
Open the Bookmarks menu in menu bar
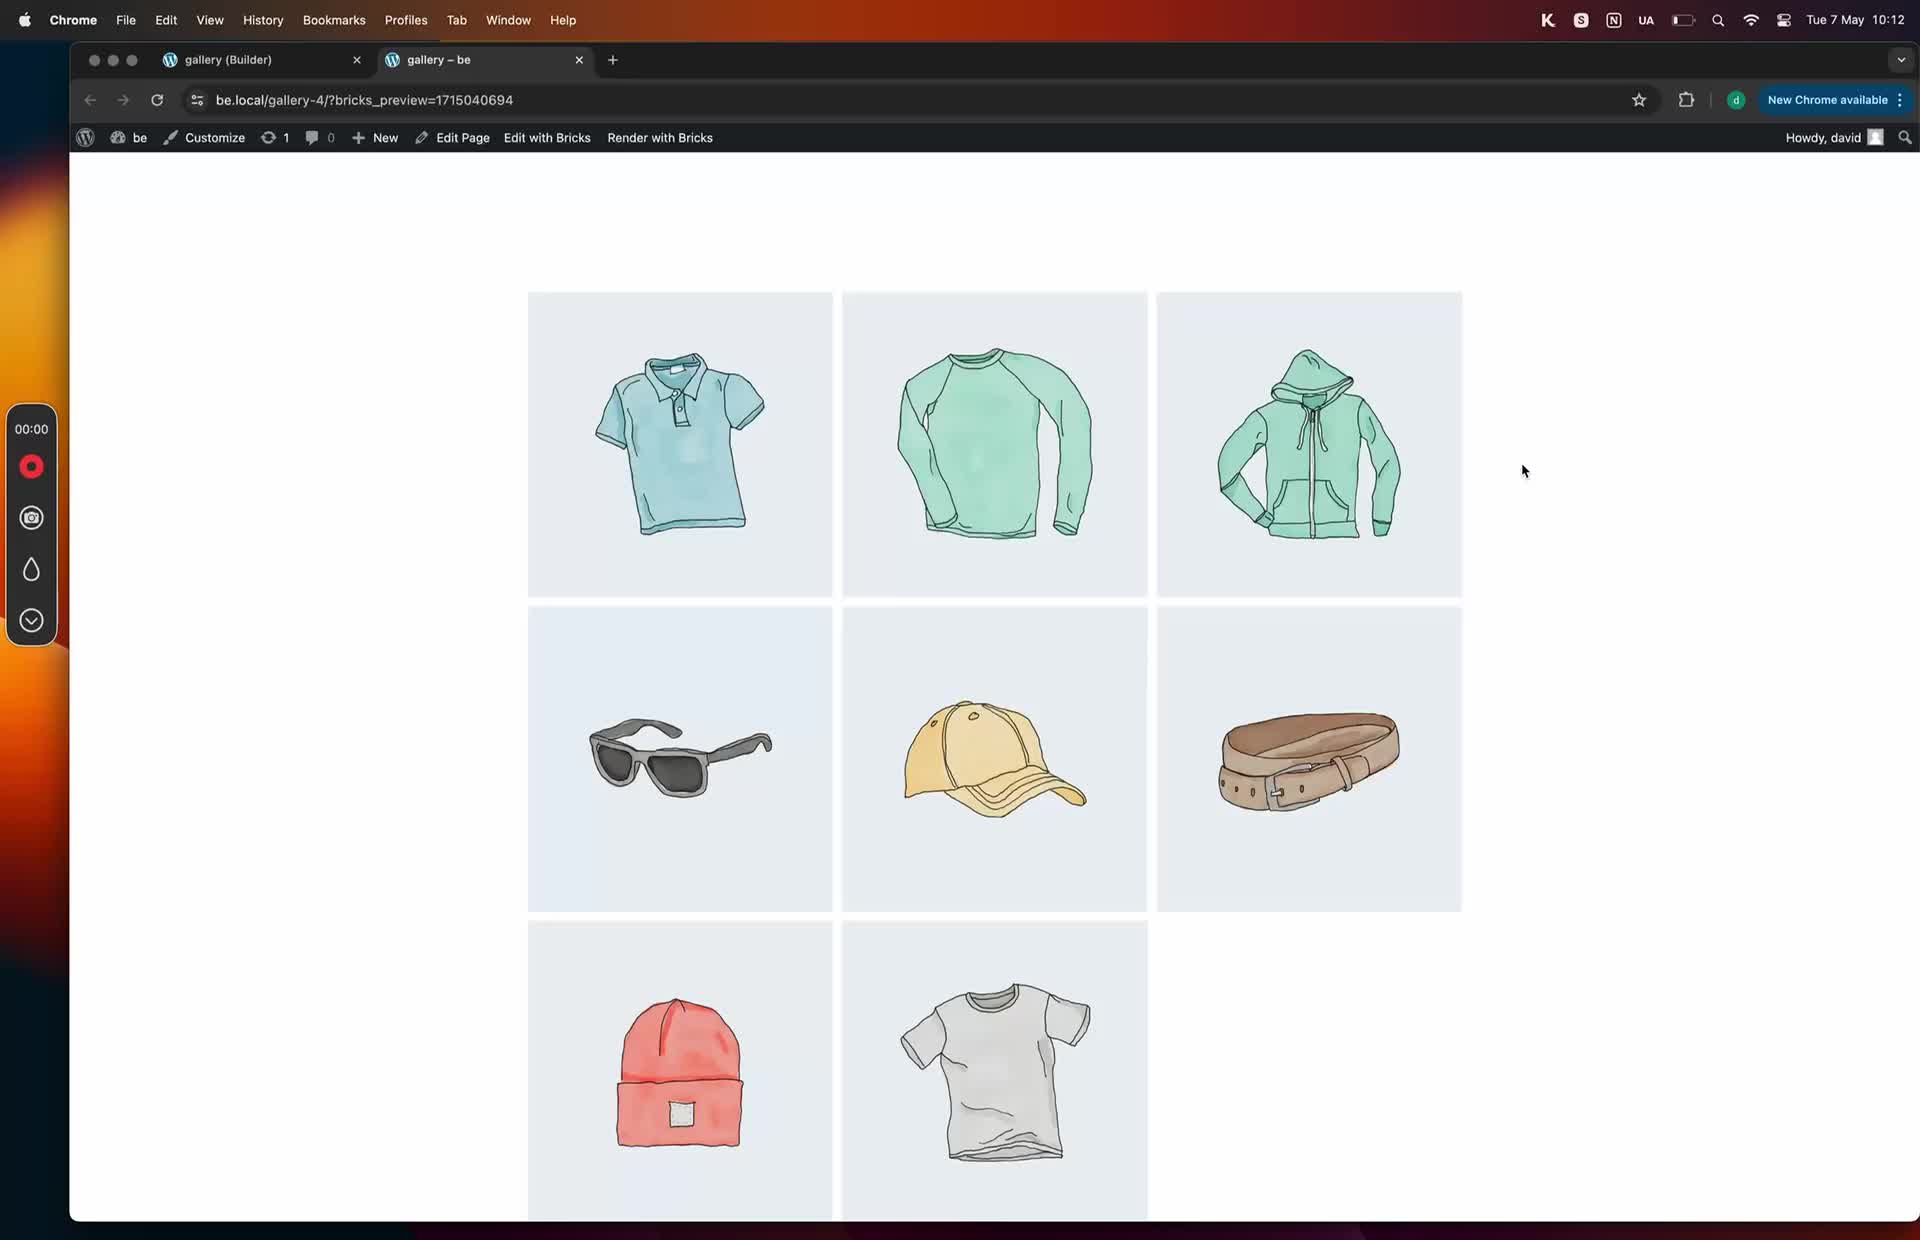click(x=334, y=20)
